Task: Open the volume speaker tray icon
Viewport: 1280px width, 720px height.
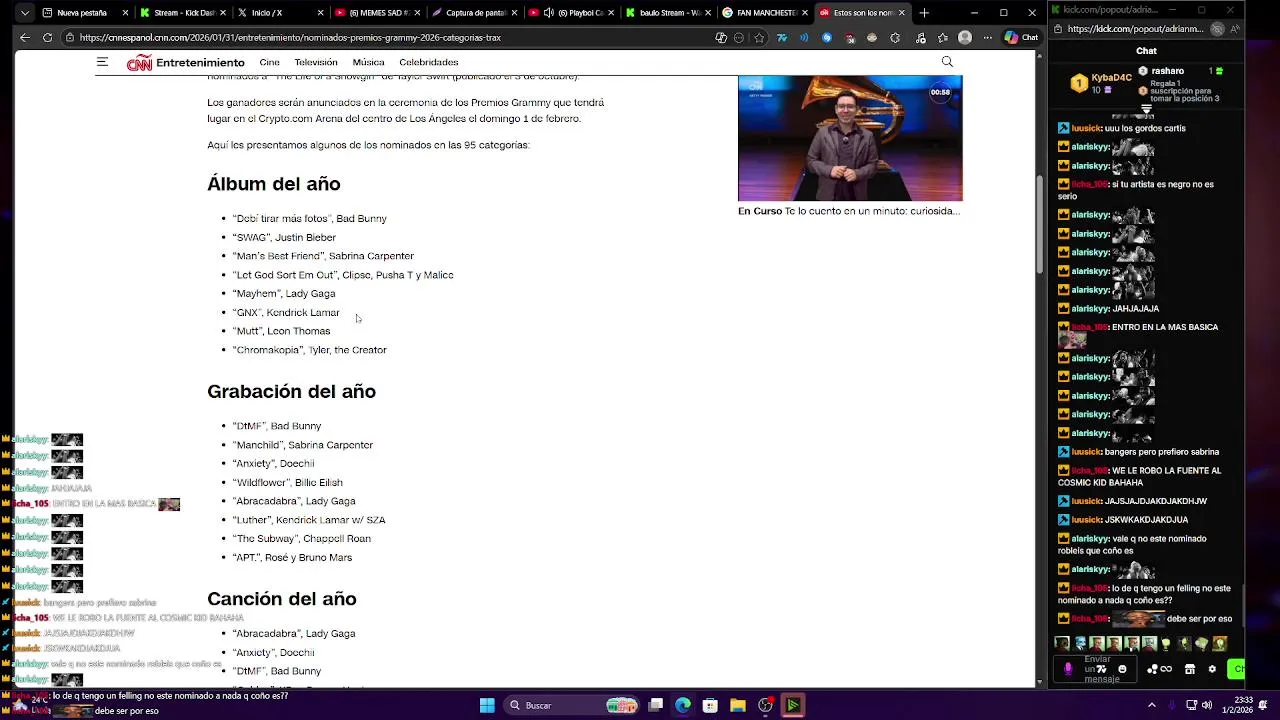Action: click(1207, 705)
